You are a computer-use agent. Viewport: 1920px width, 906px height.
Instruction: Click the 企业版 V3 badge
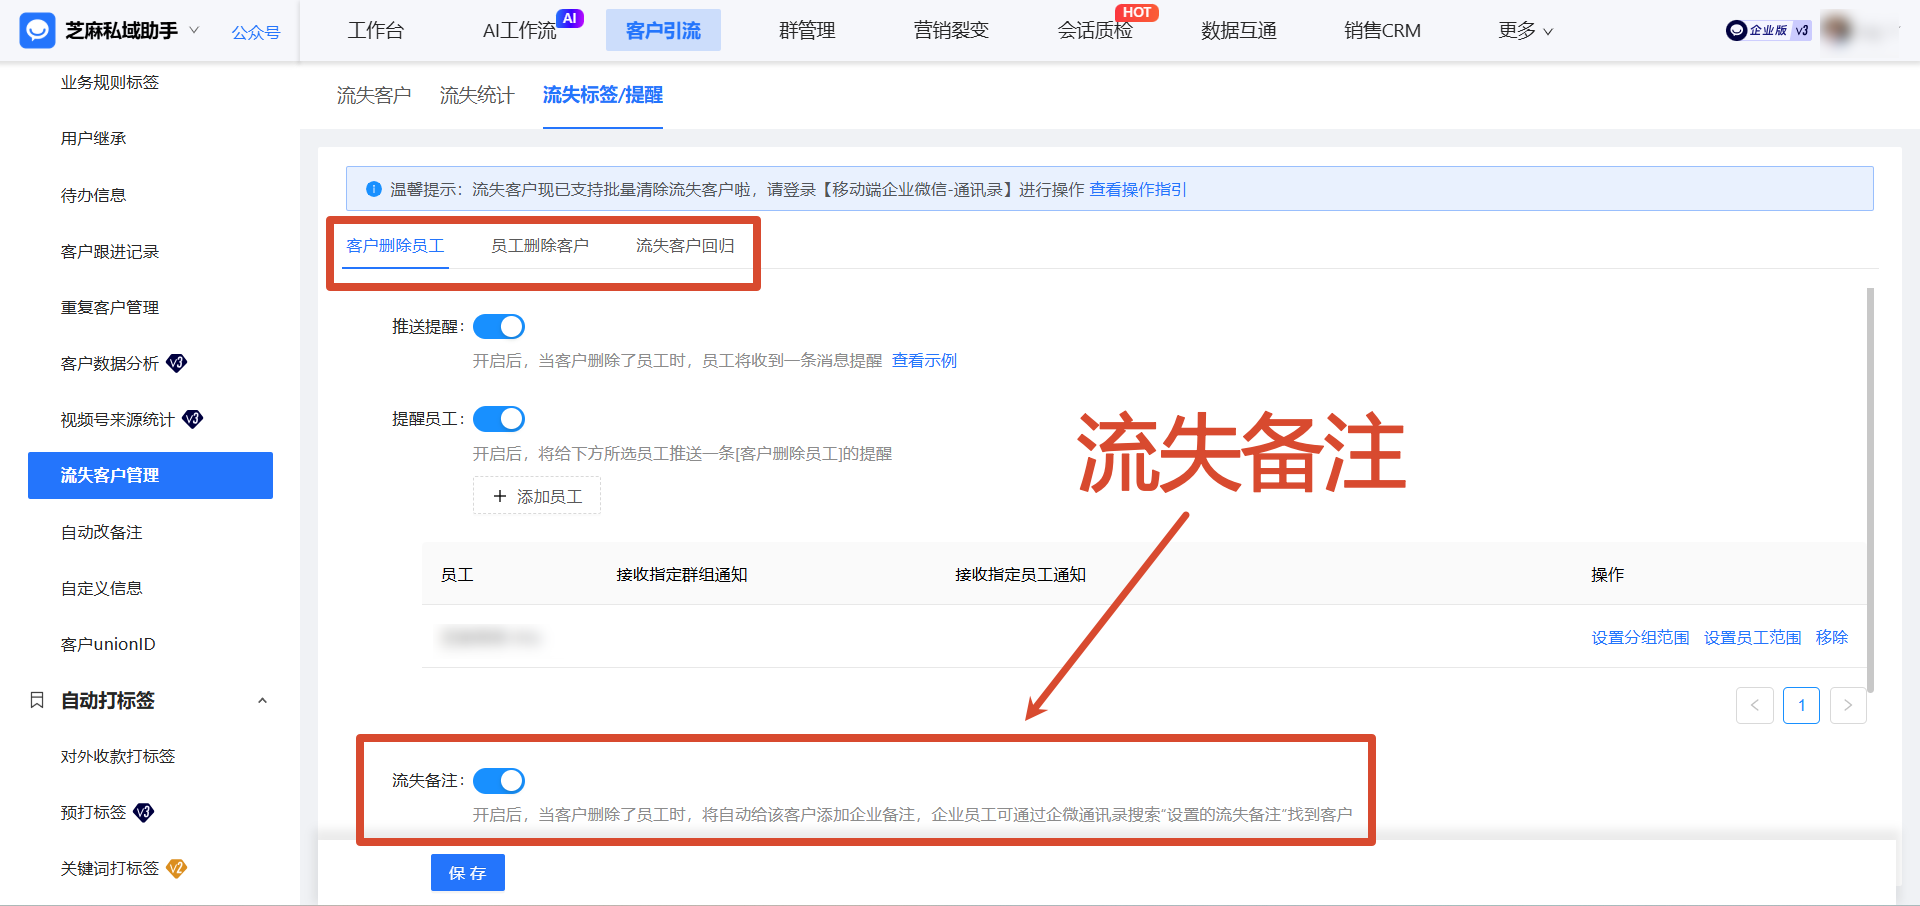coord(1768,30)
